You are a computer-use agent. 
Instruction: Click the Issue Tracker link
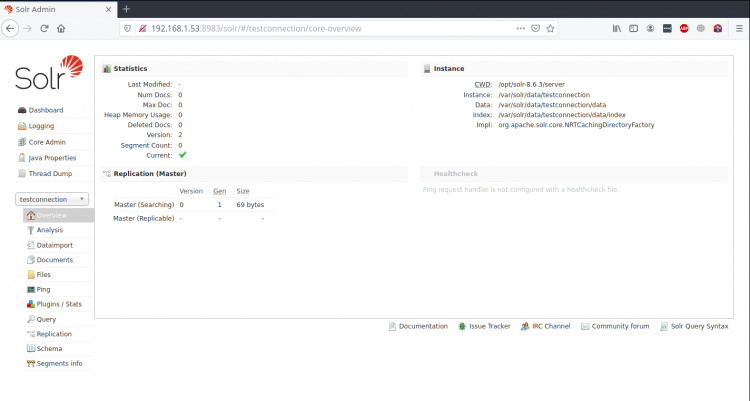(489, 326)
